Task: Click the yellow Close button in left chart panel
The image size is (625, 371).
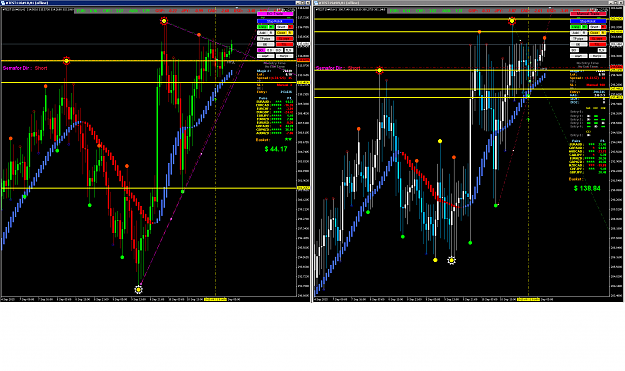Action: [285, 33]
